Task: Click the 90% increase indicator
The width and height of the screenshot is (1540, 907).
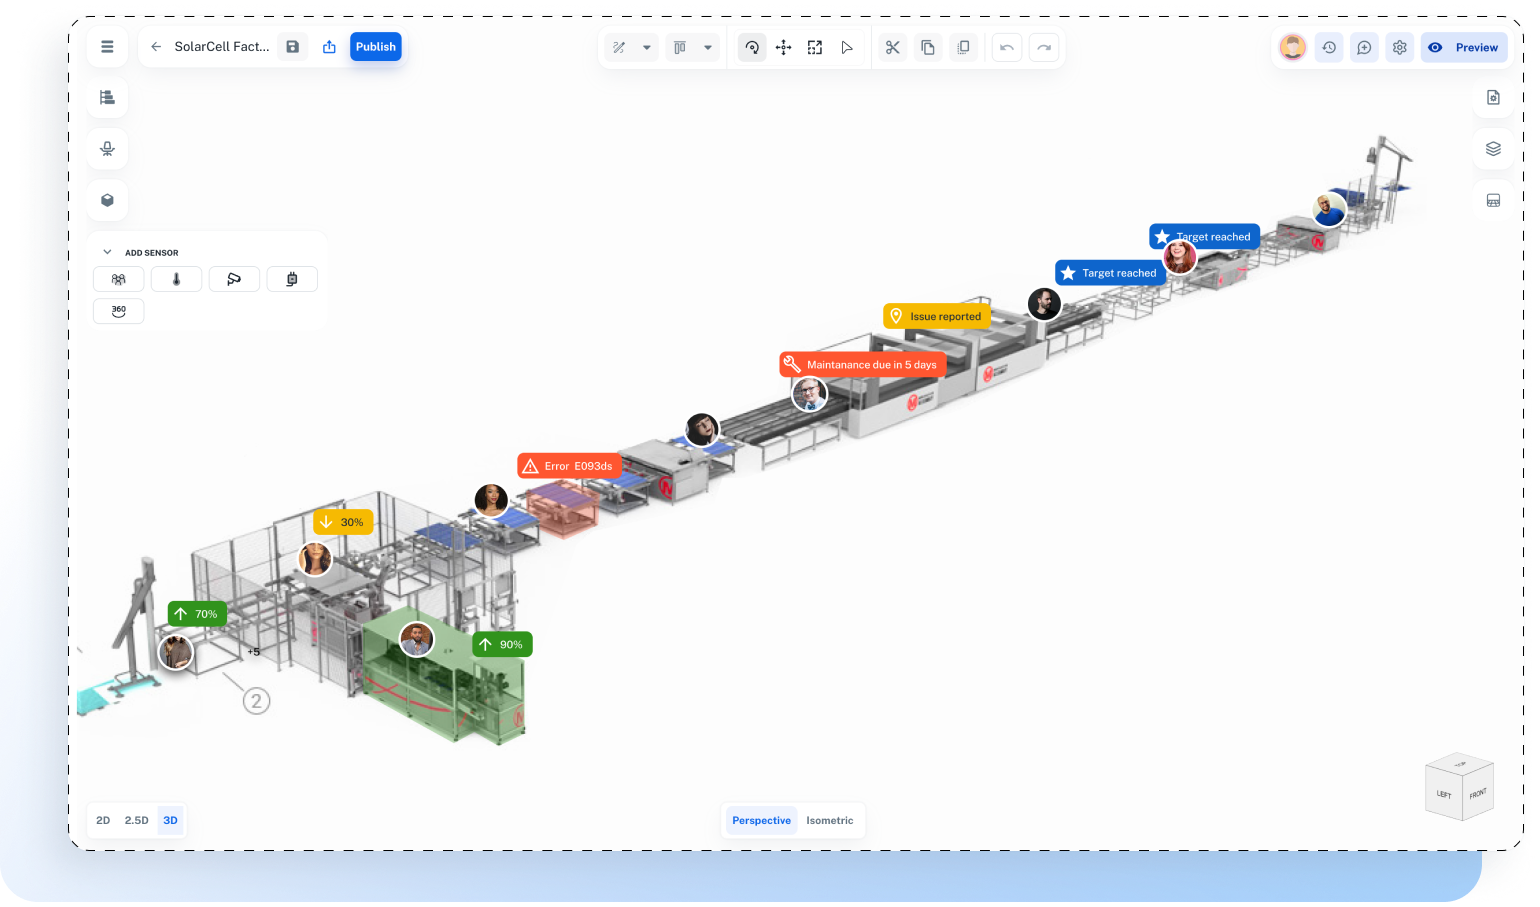Action: pyautogui.click(x=502, y=644)
